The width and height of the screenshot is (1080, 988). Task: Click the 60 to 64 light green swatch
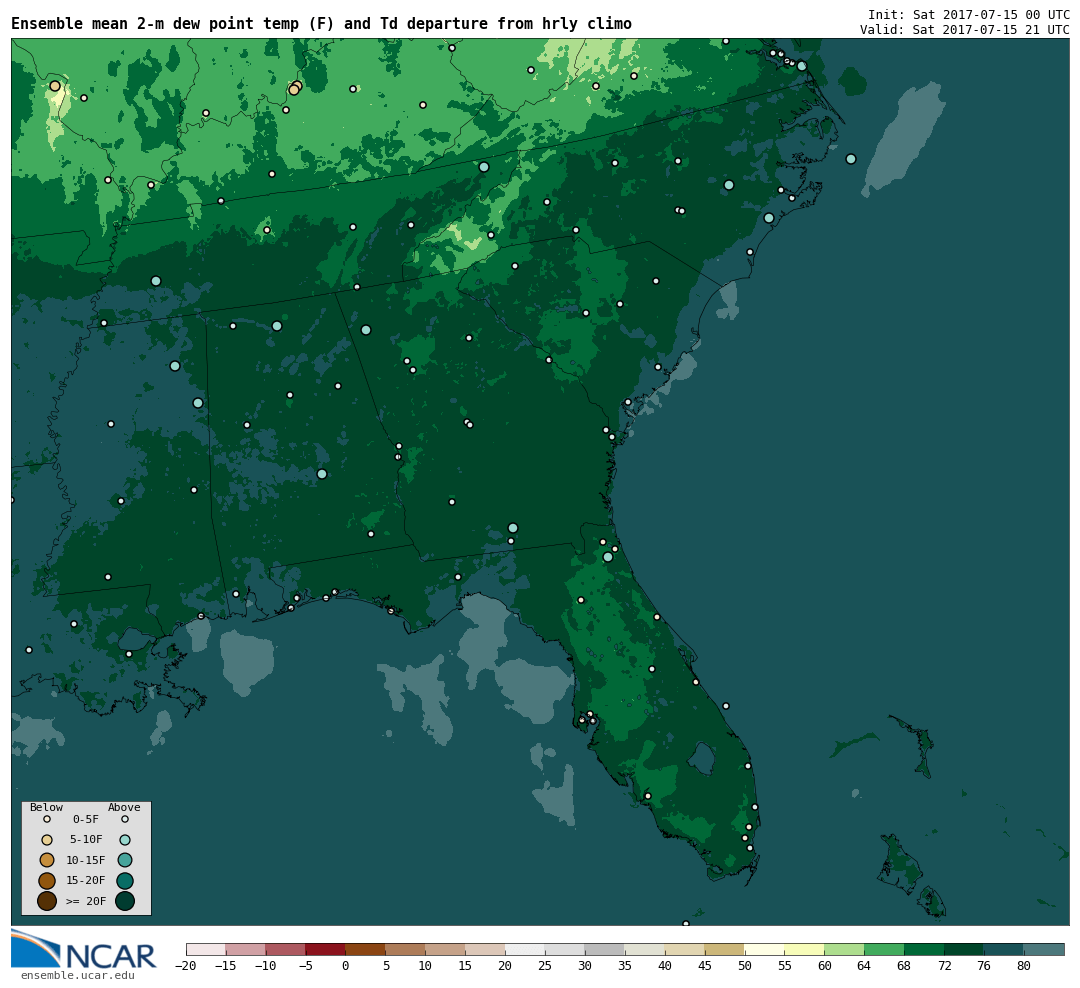(845, 949)
